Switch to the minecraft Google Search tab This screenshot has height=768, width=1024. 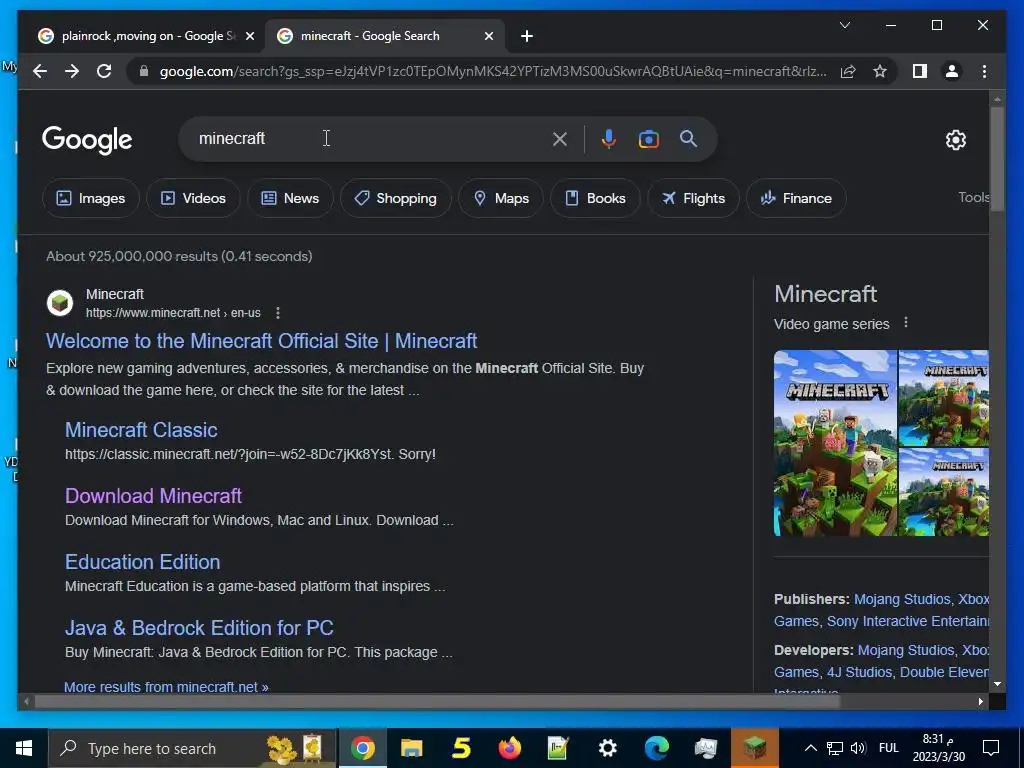tap(385, 36)
